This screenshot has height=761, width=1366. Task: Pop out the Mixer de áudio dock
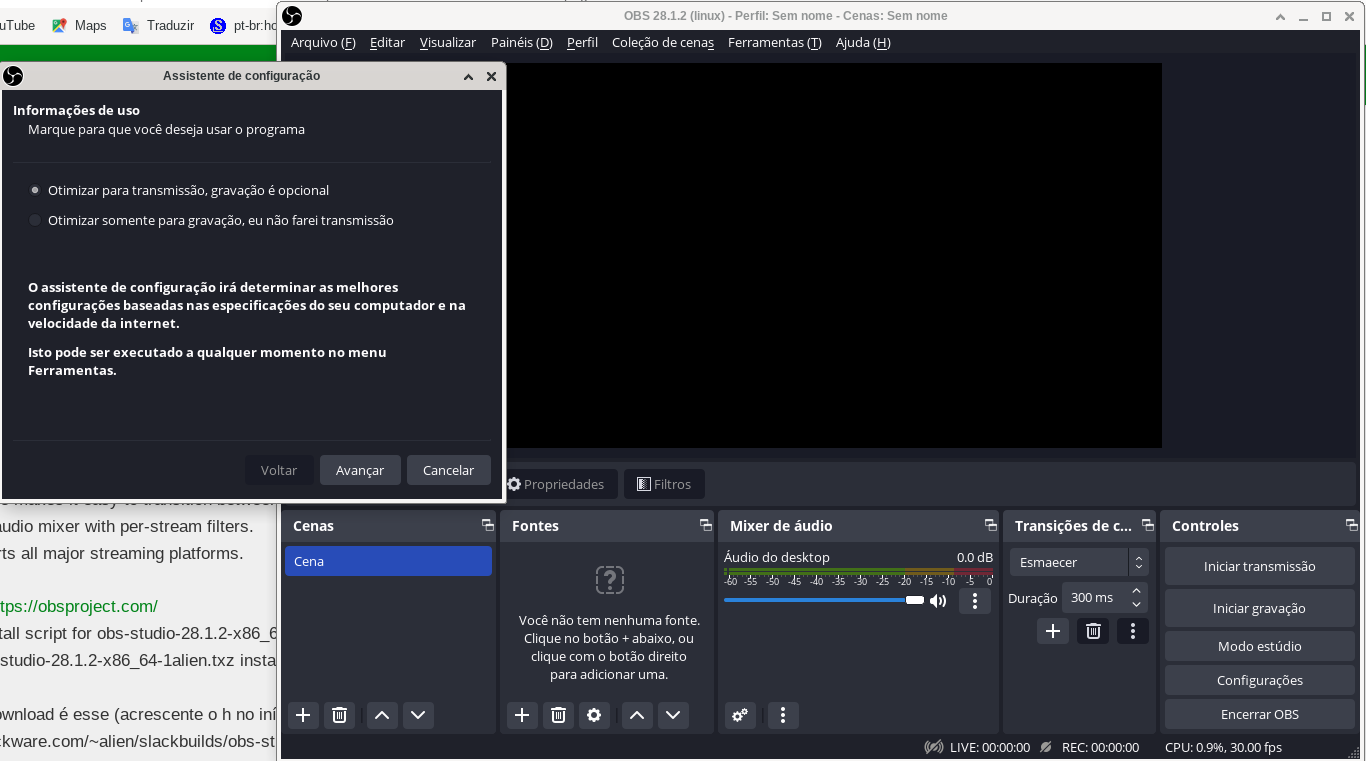tap(990, 525)
